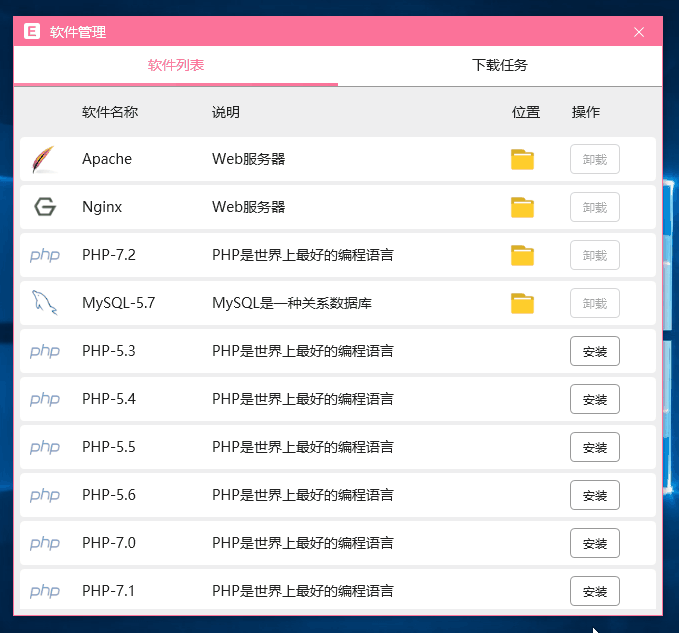
Task: Select the Nginx name text
Action: pos(102,207)
